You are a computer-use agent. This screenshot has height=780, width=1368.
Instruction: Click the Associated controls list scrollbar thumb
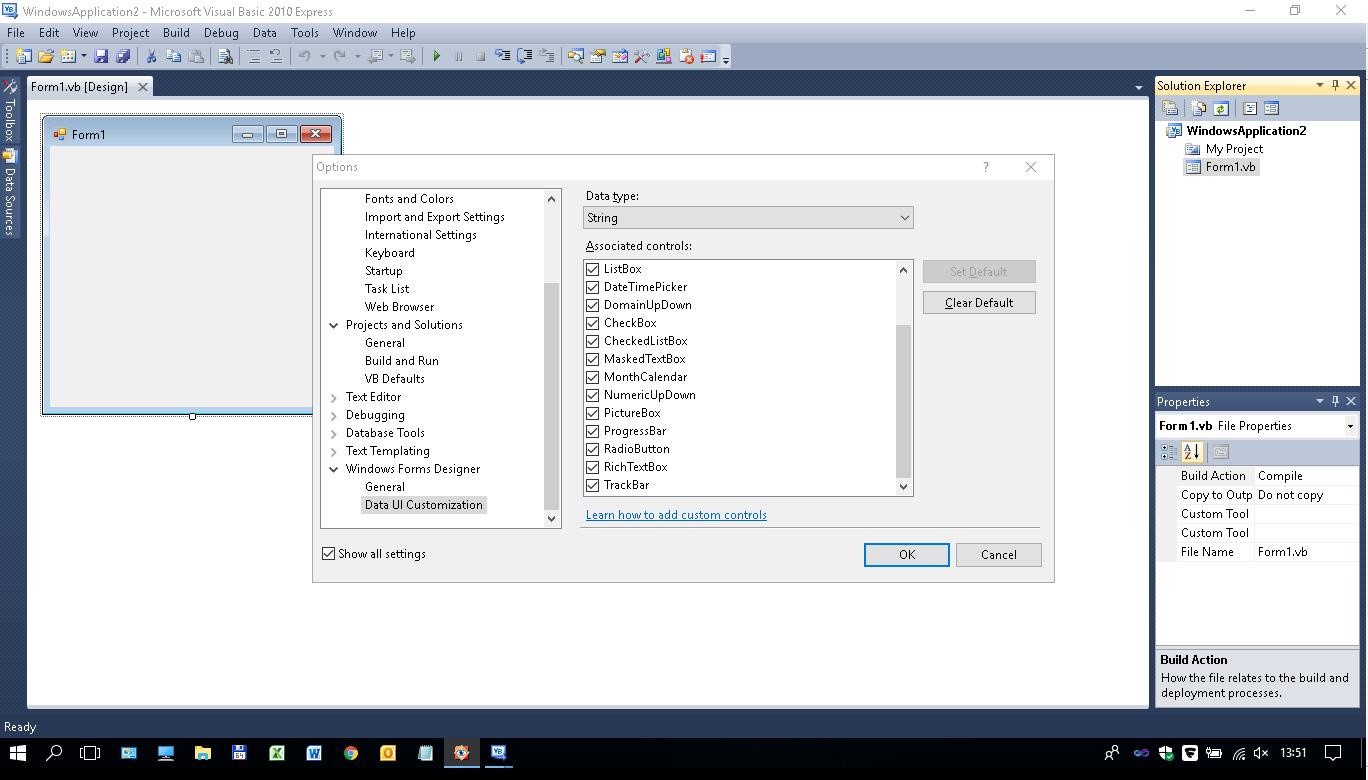coord(903,400)
